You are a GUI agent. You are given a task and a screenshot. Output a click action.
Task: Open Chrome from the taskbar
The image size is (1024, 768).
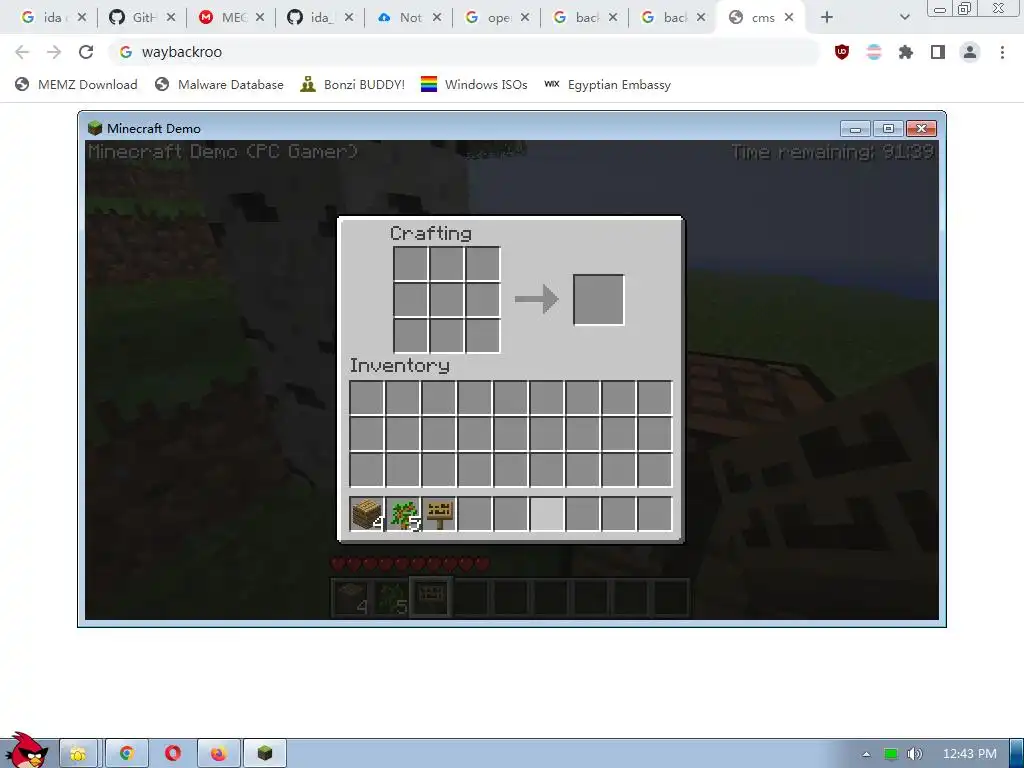(127, 754)
